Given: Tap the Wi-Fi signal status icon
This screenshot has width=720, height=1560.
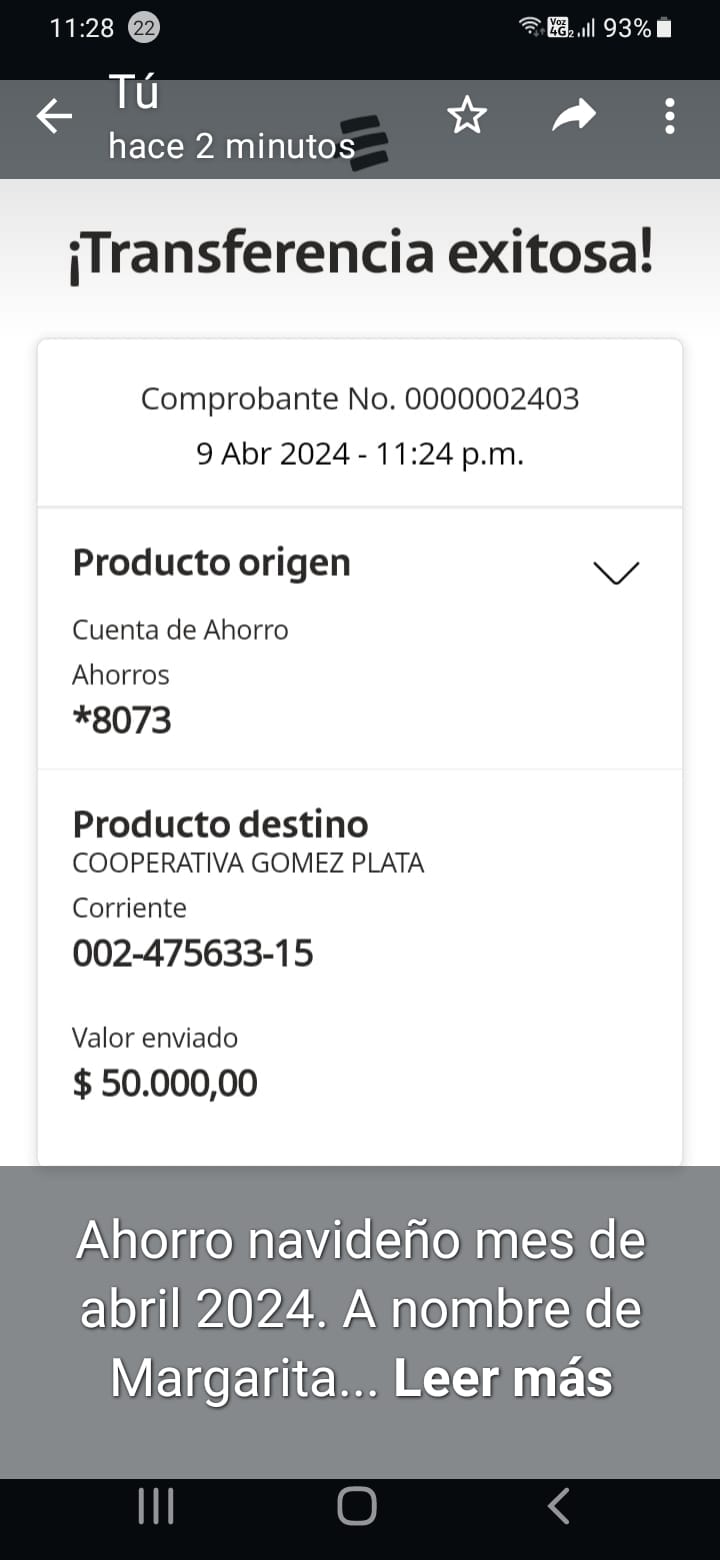Looking at the screenshot, I should (531, 28).
